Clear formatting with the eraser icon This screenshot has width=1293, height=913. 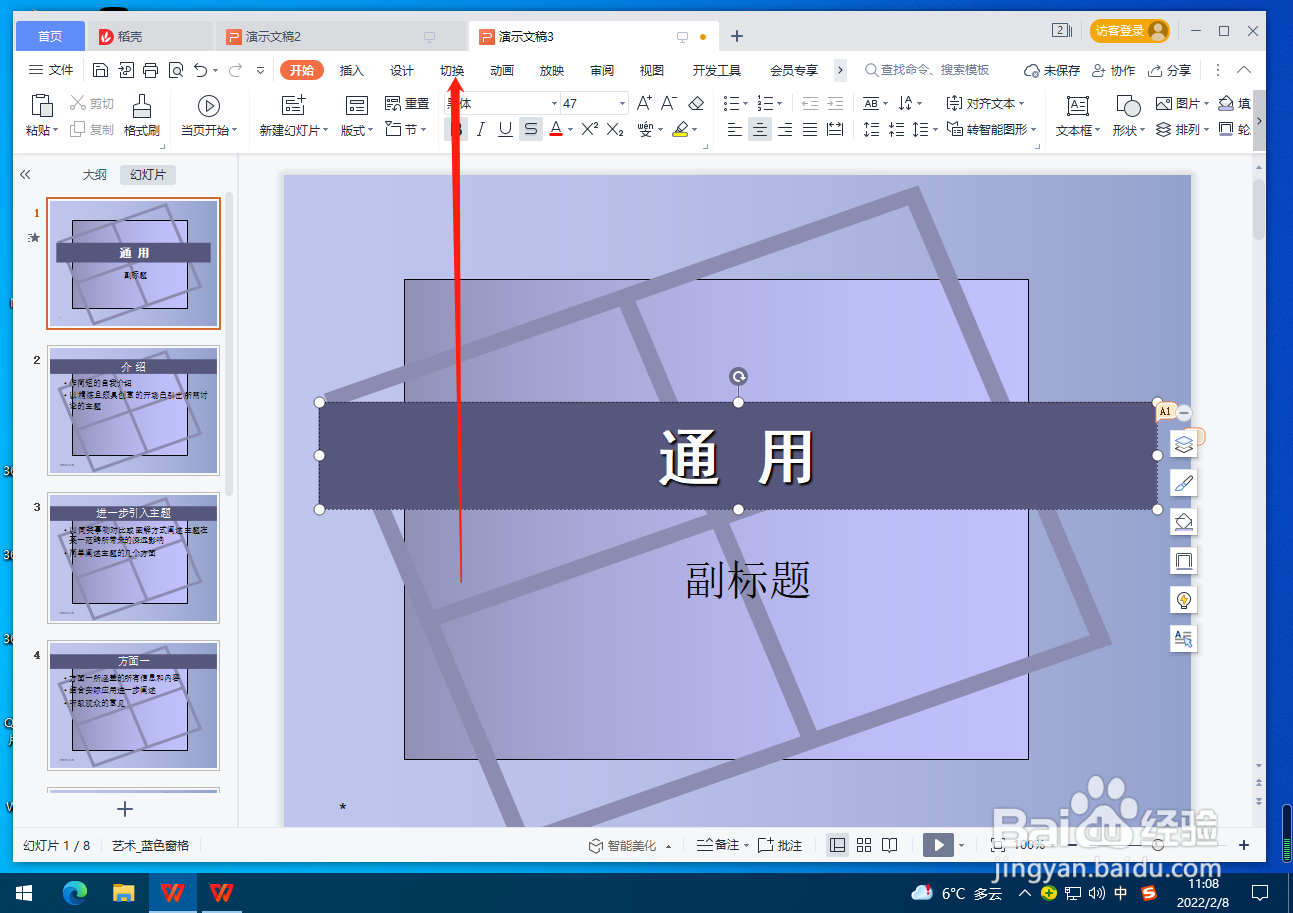697,103
